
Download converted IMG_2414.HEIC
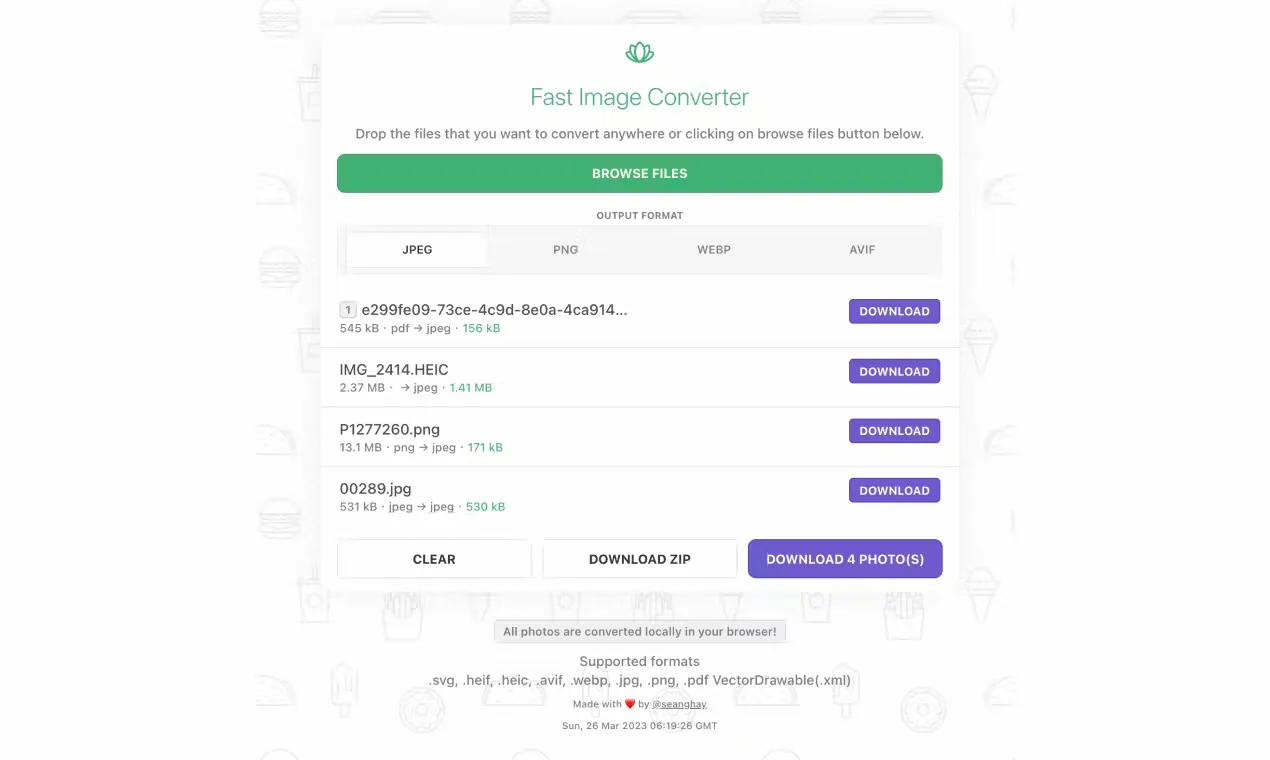click(x=894, y=371)
